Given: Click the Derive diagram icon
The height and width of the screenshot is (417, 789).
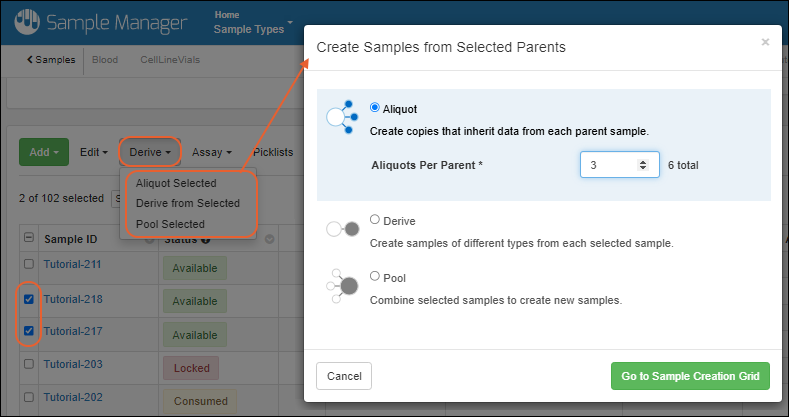Looking at the screenshot, I should pyautogui.click(x=341, y=229).
